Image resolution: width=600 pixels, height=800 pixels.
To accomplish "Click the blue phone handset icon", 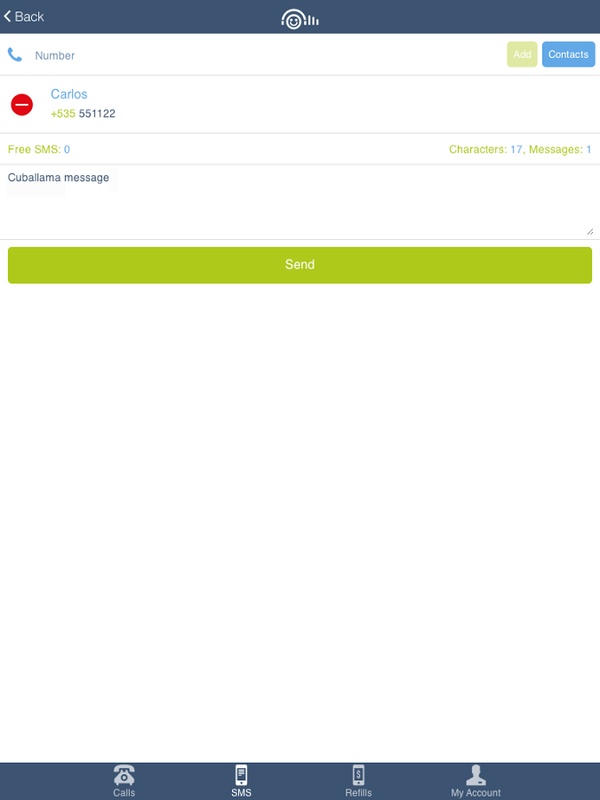I will 15,55.
